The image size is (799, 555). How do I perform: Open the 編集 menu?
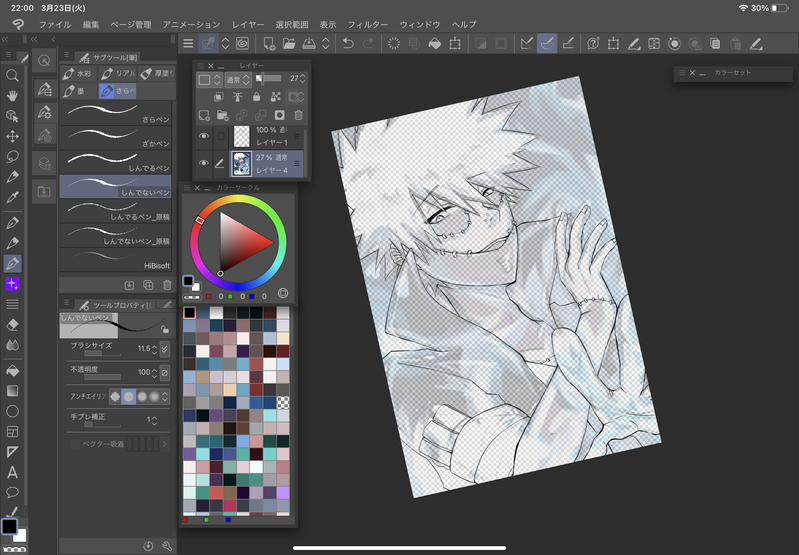coord(91,24)
